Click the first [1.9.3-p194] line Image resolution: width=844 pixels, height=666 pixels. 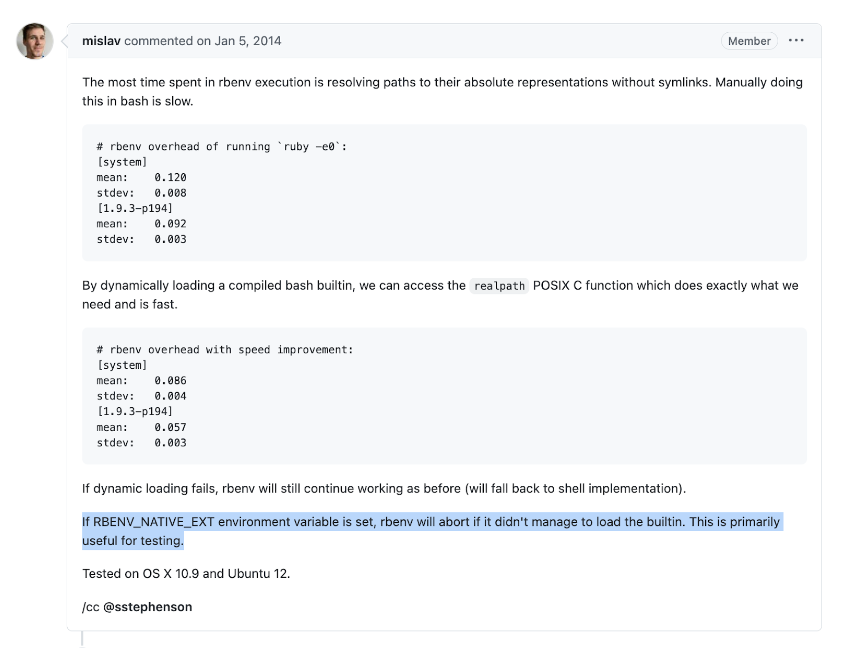click(135, 208)
